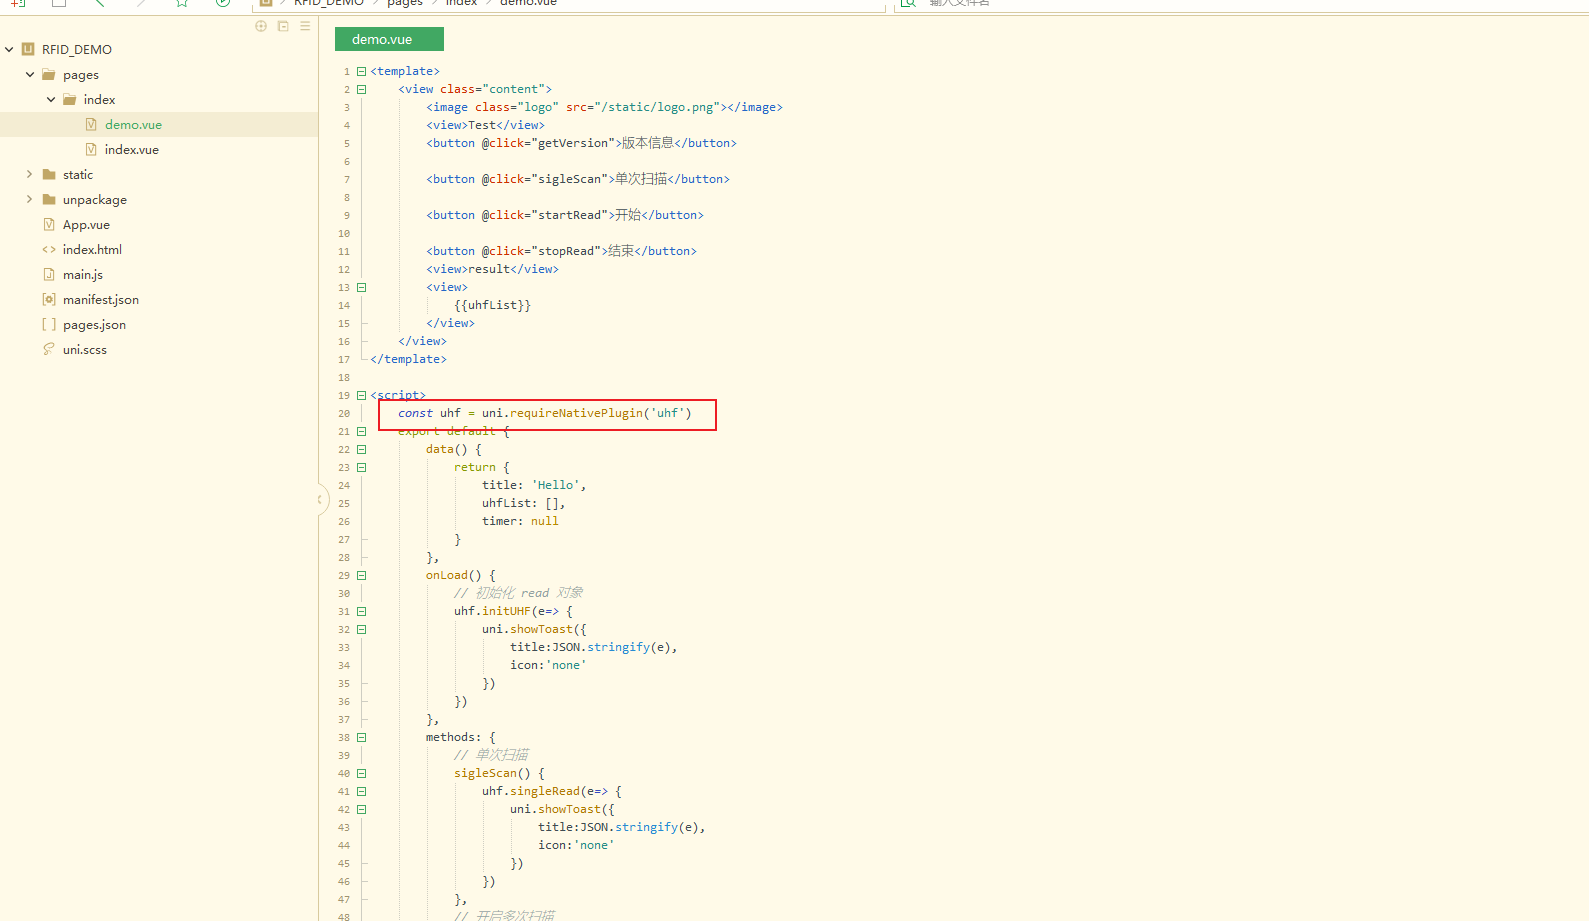This screenshot has width=1589, height=921.
Task: Fold sigleScan() method at line 40
Action: (x=362, y=773)
